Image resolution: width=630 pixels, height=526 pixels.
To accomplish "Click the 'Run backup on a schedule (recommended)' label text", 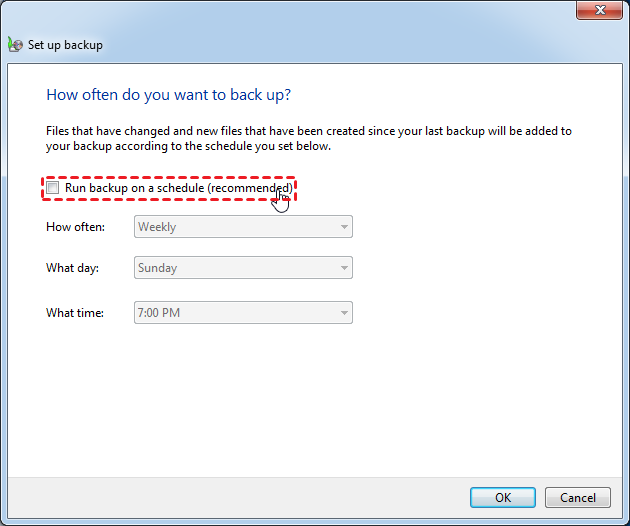I will tap(178, 188).
